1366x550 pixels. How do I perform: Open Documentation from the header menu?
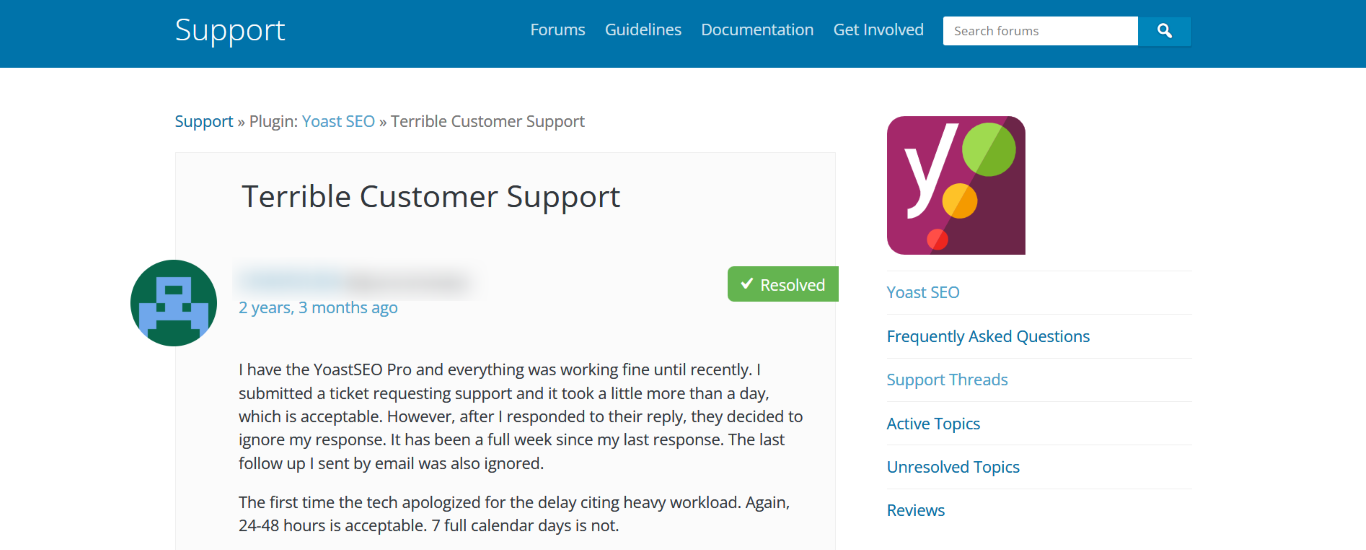757,30
